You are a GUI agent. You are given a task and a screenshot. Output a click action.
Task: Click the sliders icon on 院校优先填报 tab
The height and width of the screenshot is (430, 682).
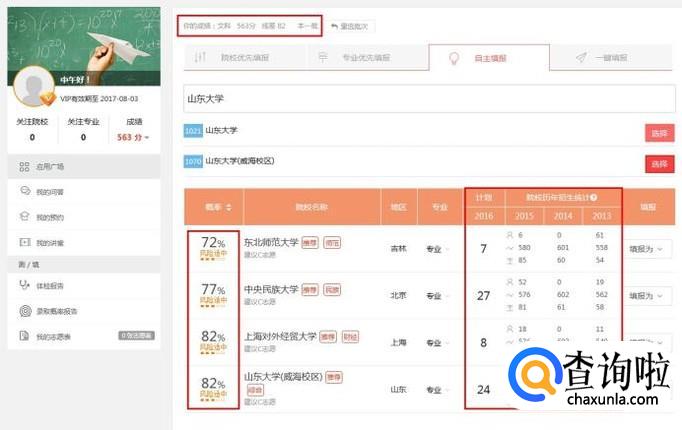click(x=200, y=57)
